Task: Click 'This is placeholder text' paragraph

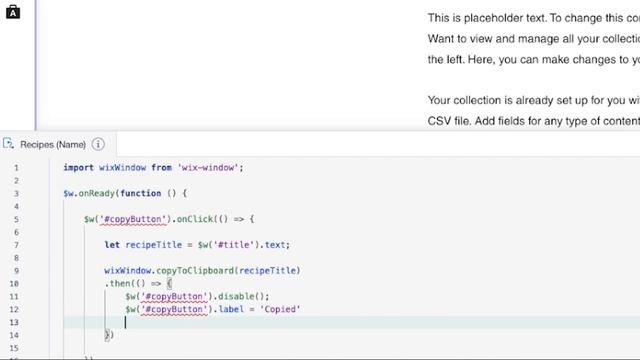Action: [x=533, y=18]
